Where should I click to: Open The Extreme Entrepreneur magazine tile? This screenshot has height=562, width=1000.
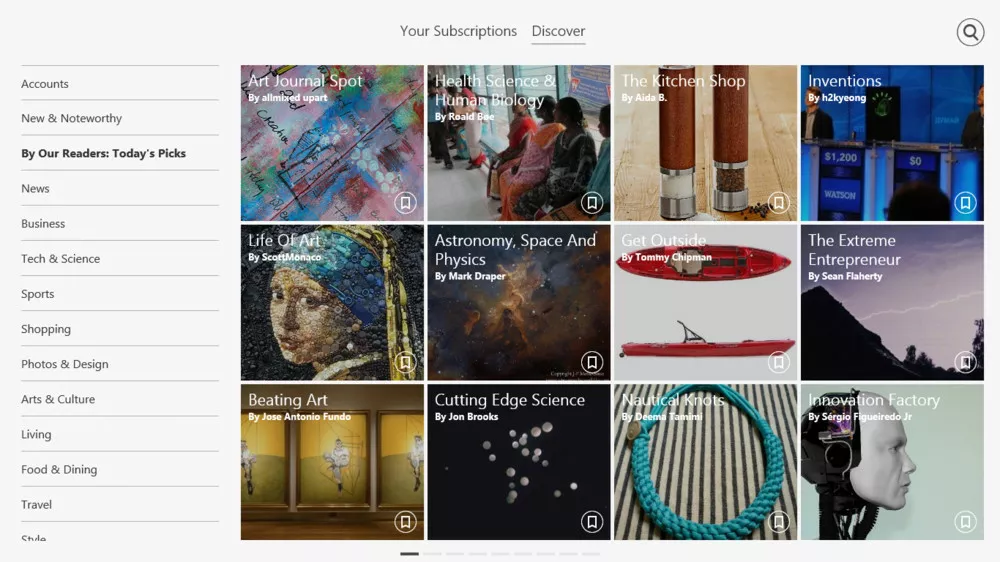(x=892, y=302)
